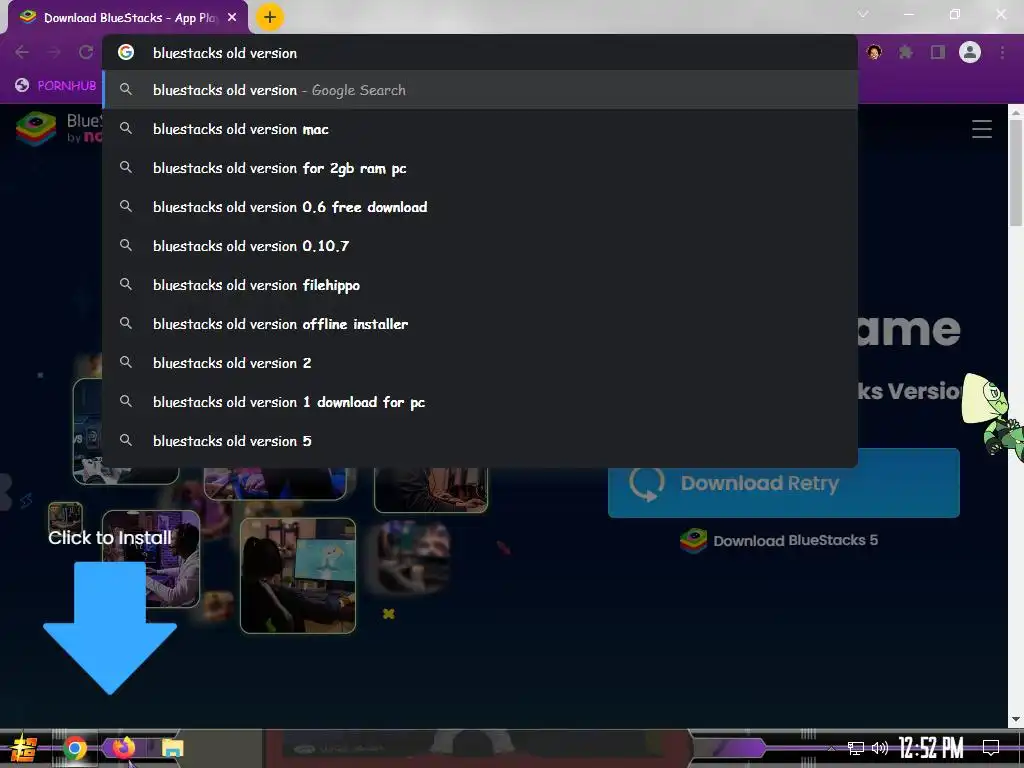The width and height of the screenshot is (1024, 768).
Task: Open Chrome from the taskbar
Action: click(74, 748)
